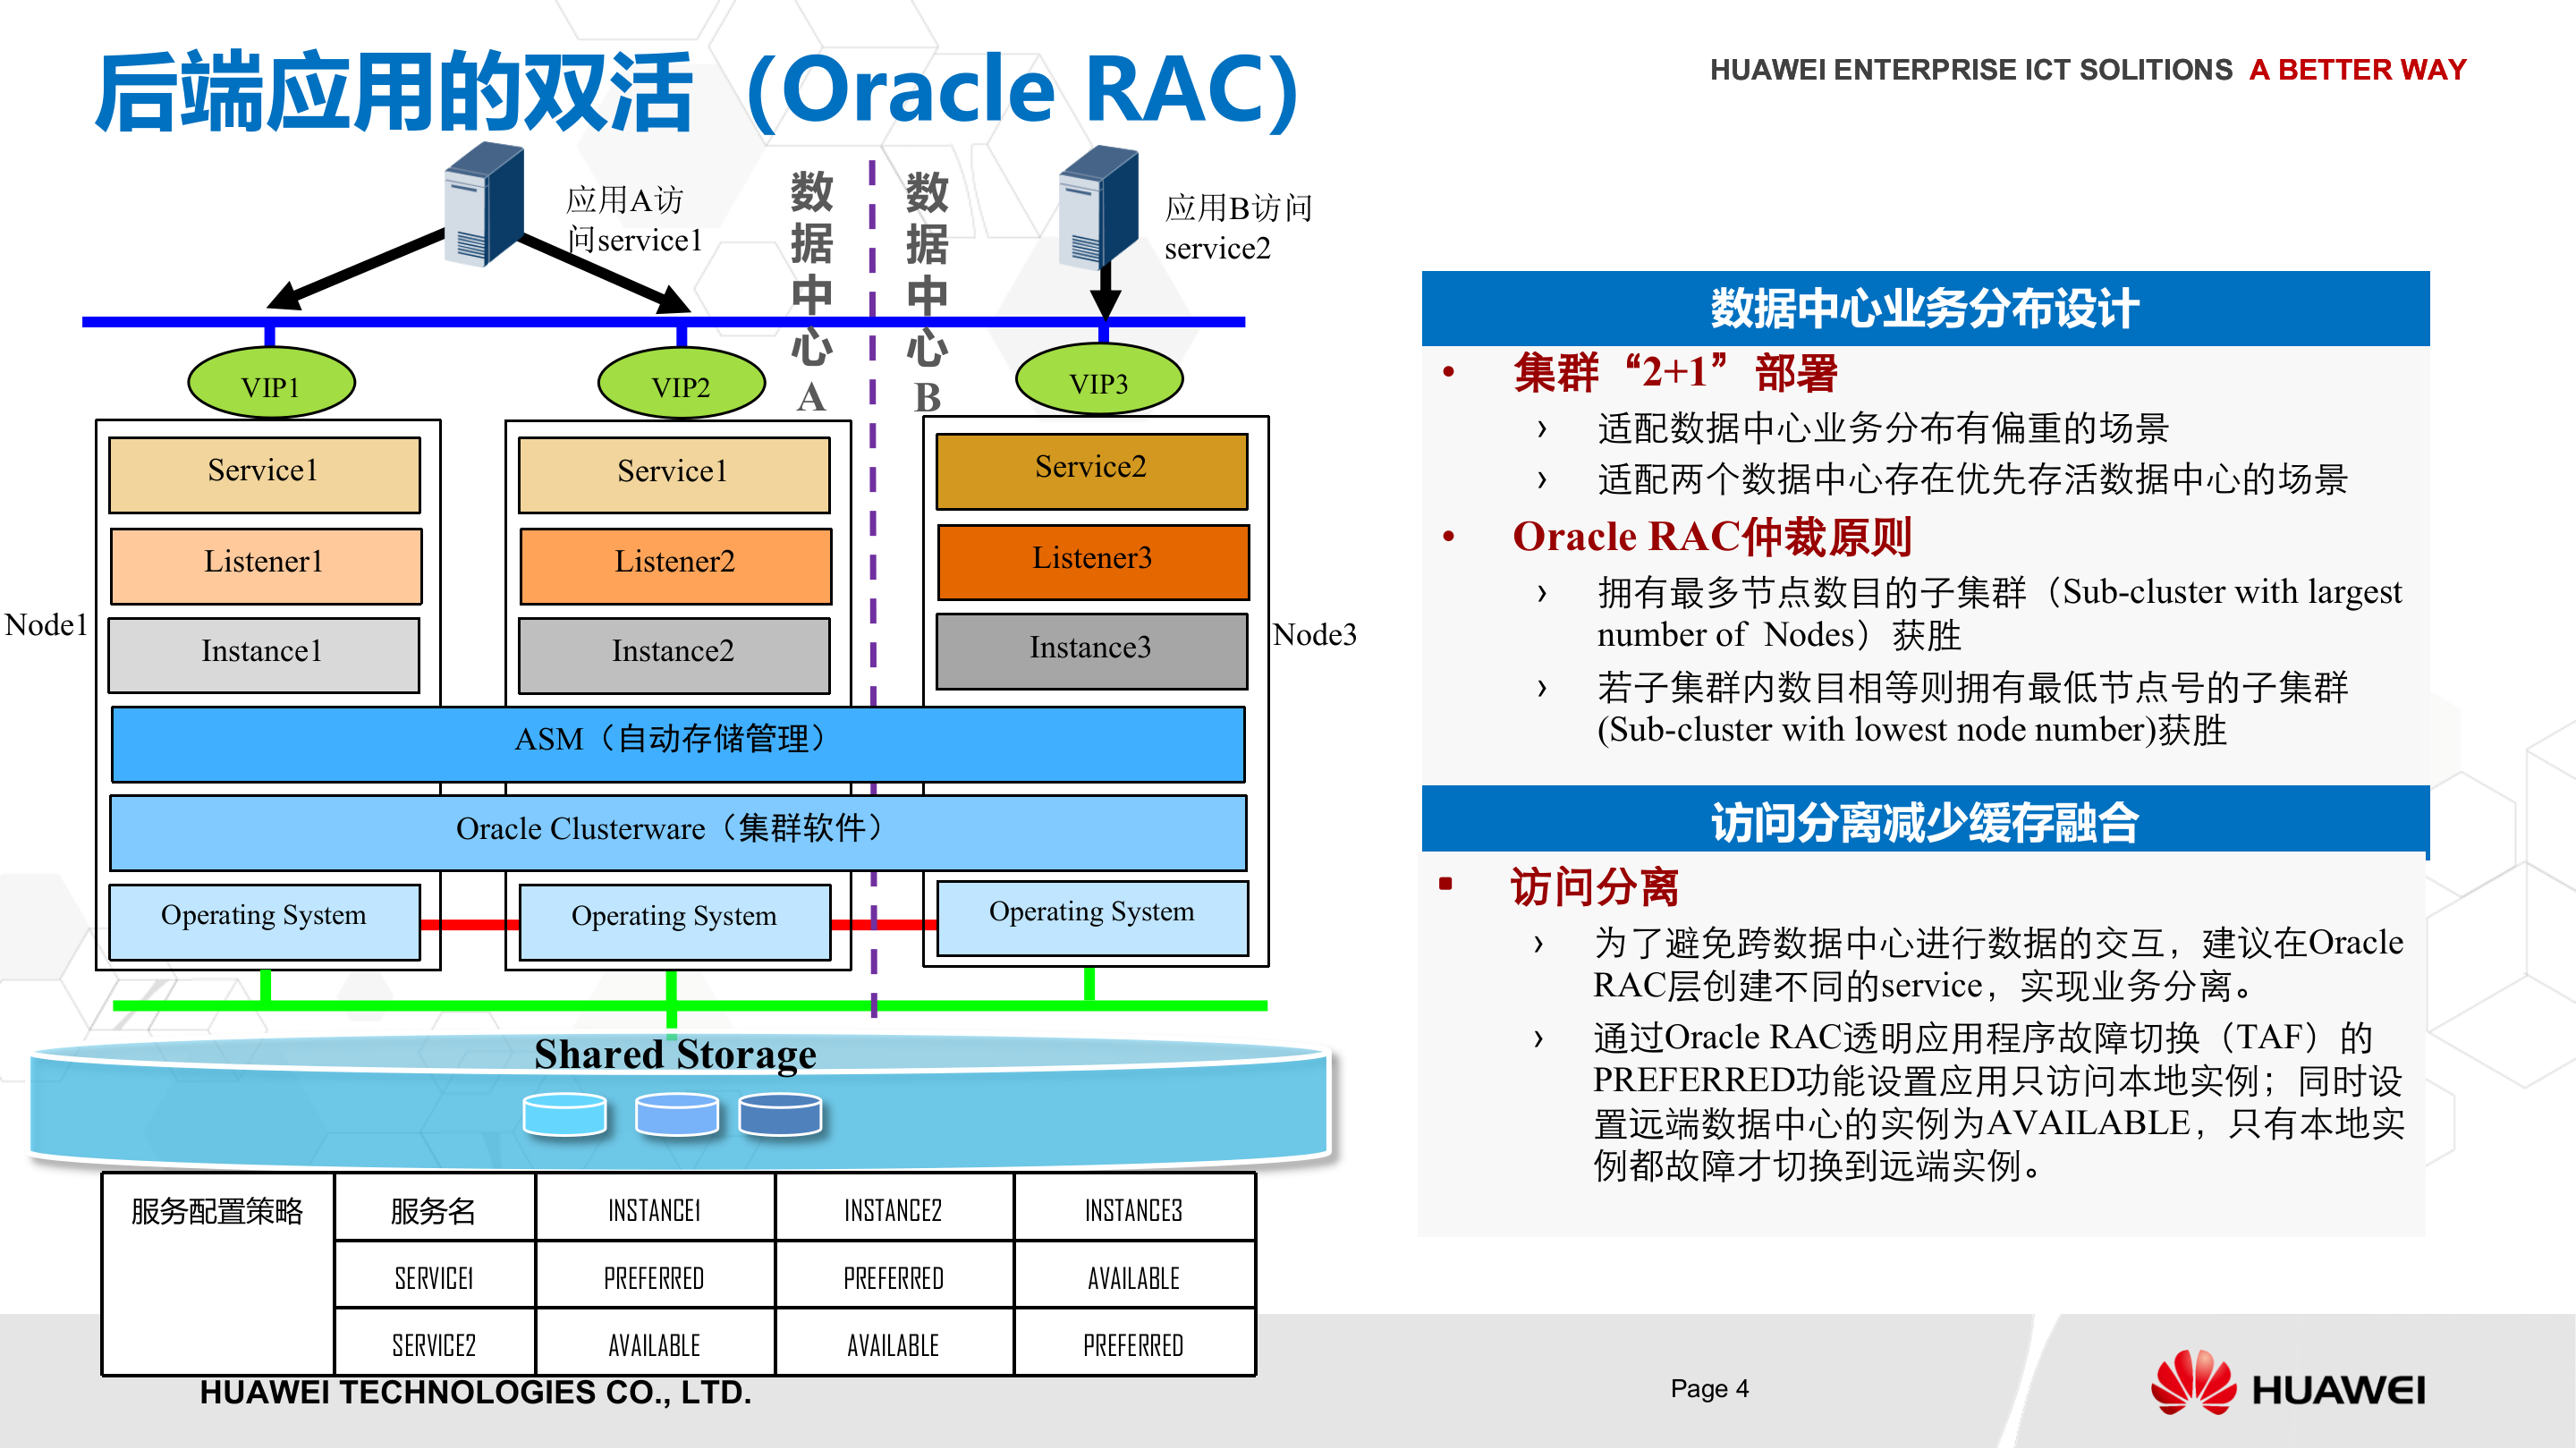Click the Application B server icon
The image size is (2576, 1449).
click(x=1099, y=208)
